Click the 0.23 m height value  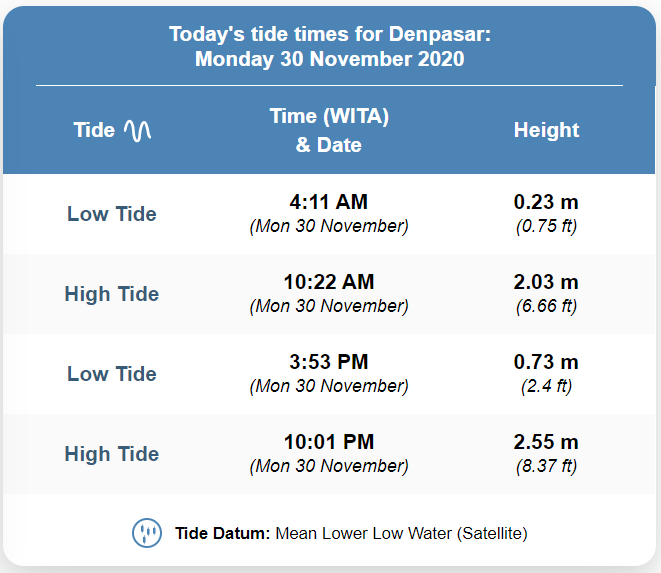pos(546,202)
